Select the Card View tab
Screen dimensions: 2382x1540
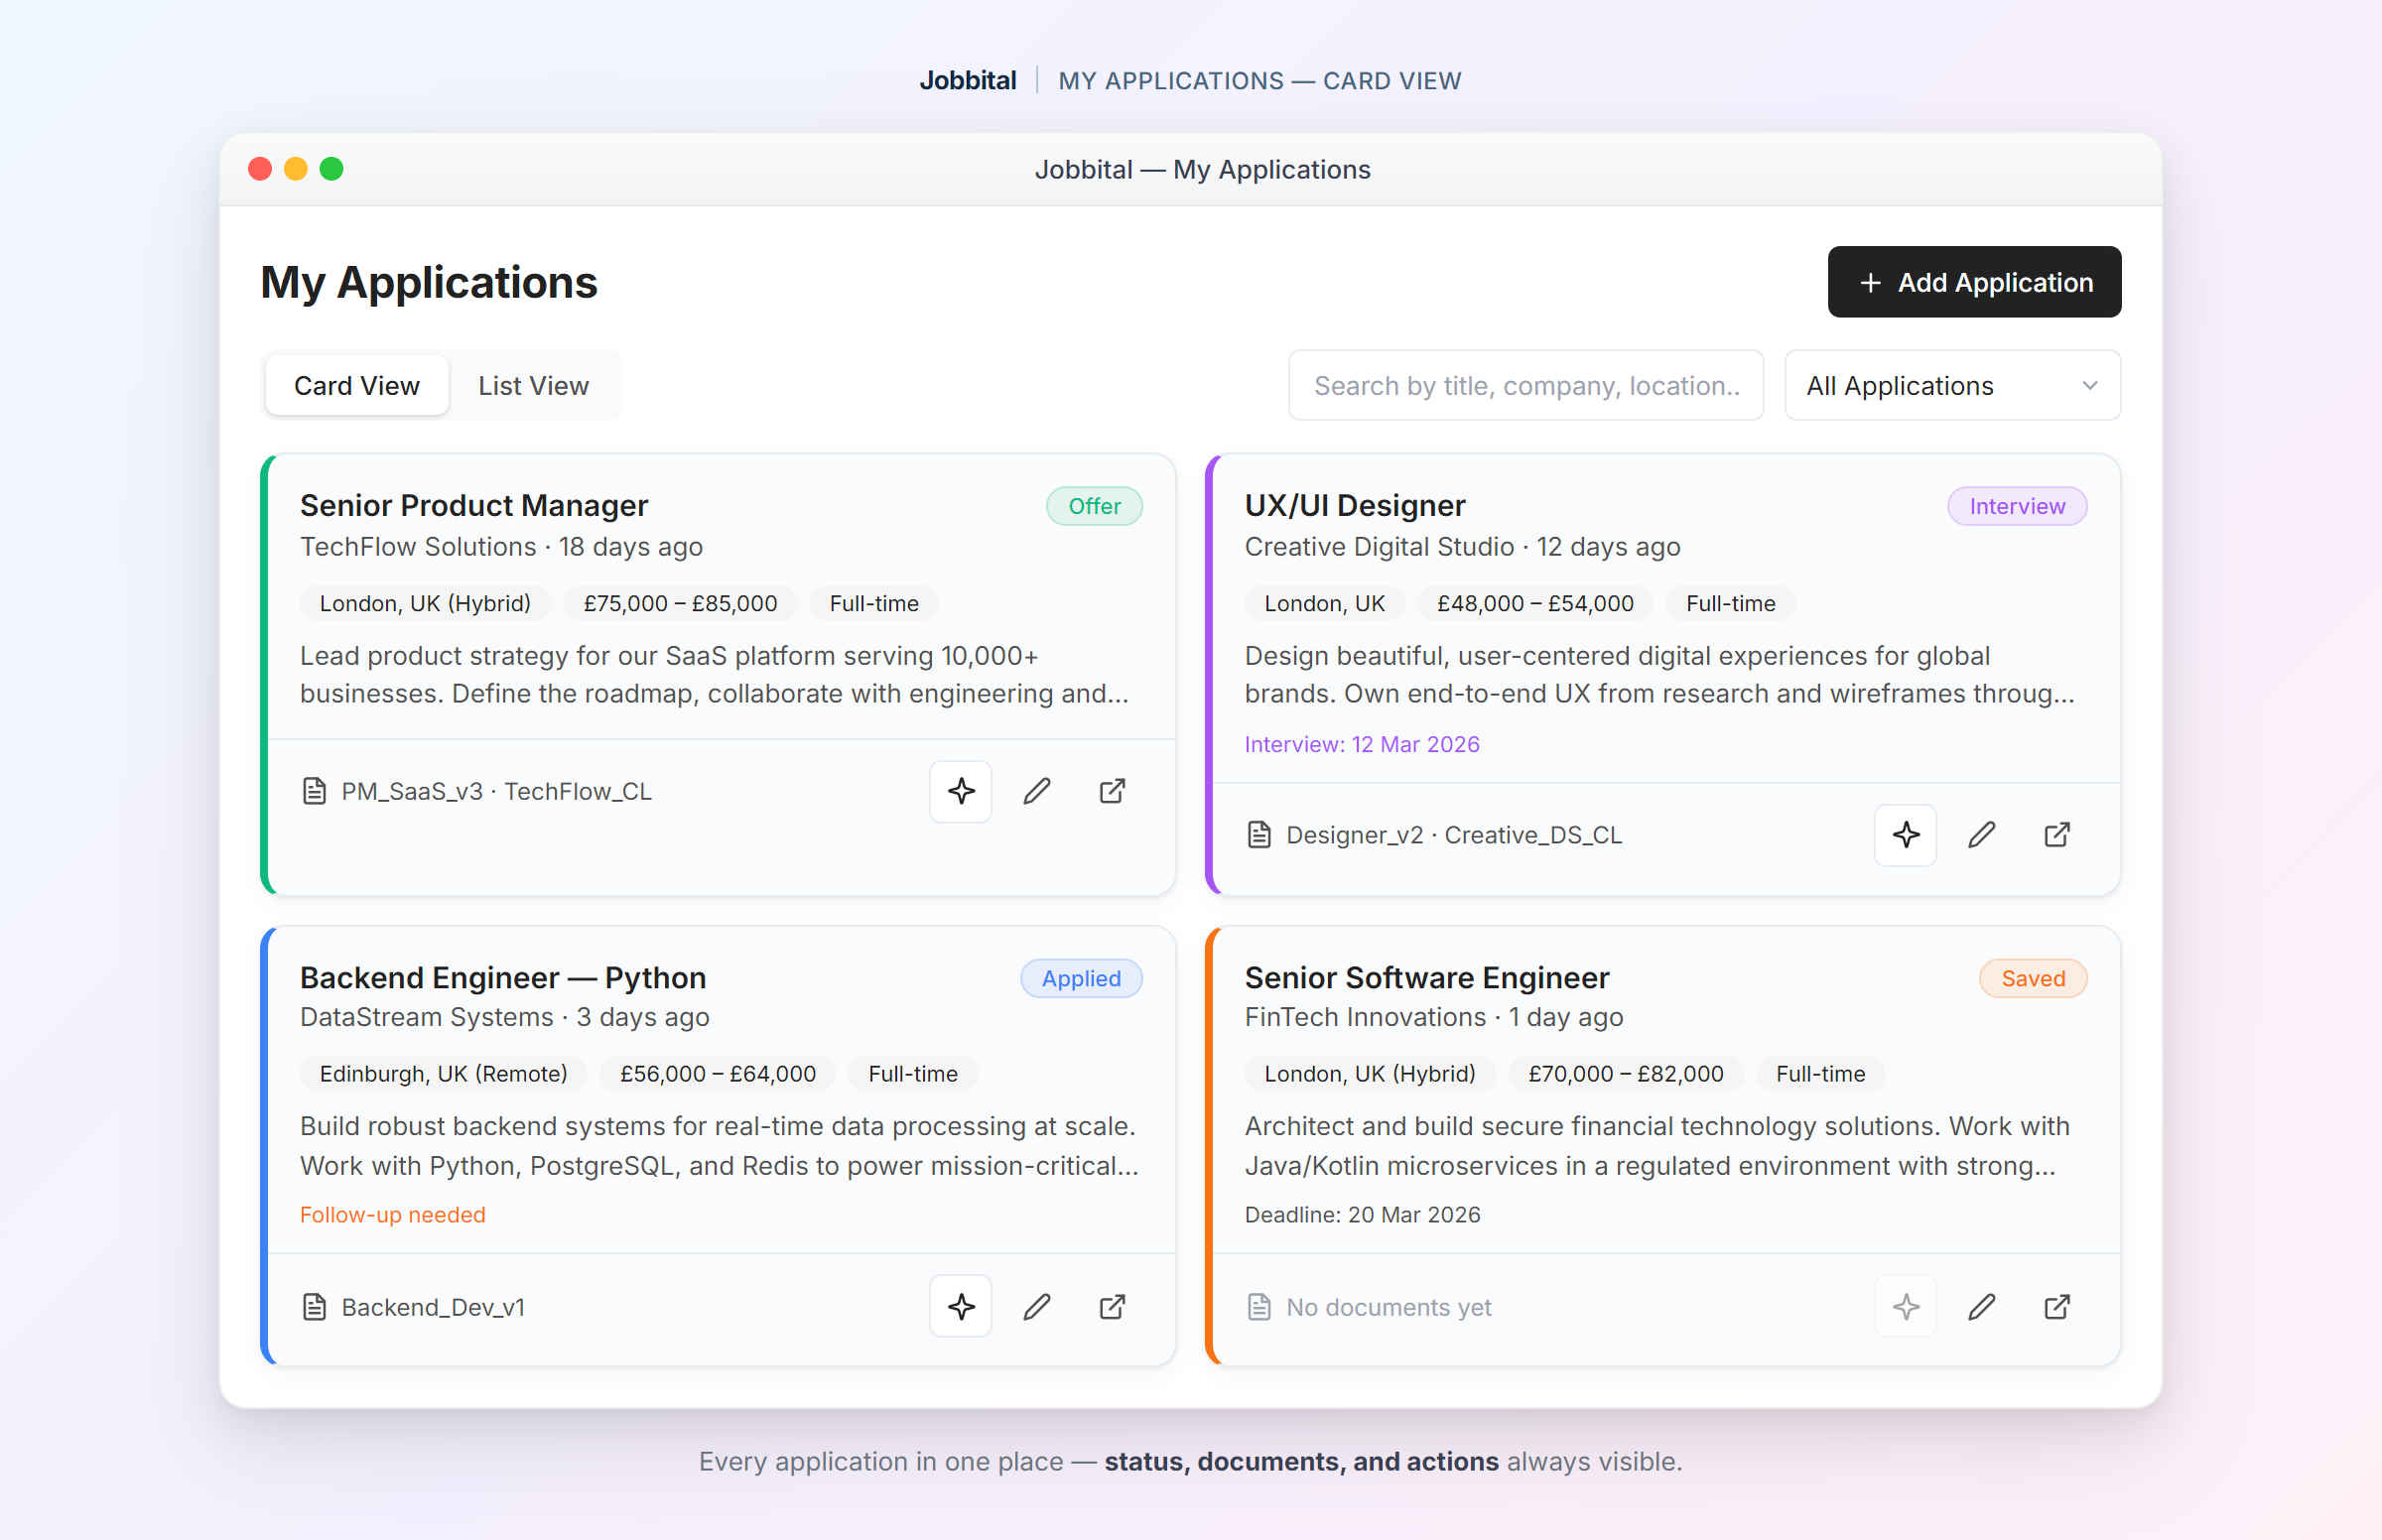[357, 385]
